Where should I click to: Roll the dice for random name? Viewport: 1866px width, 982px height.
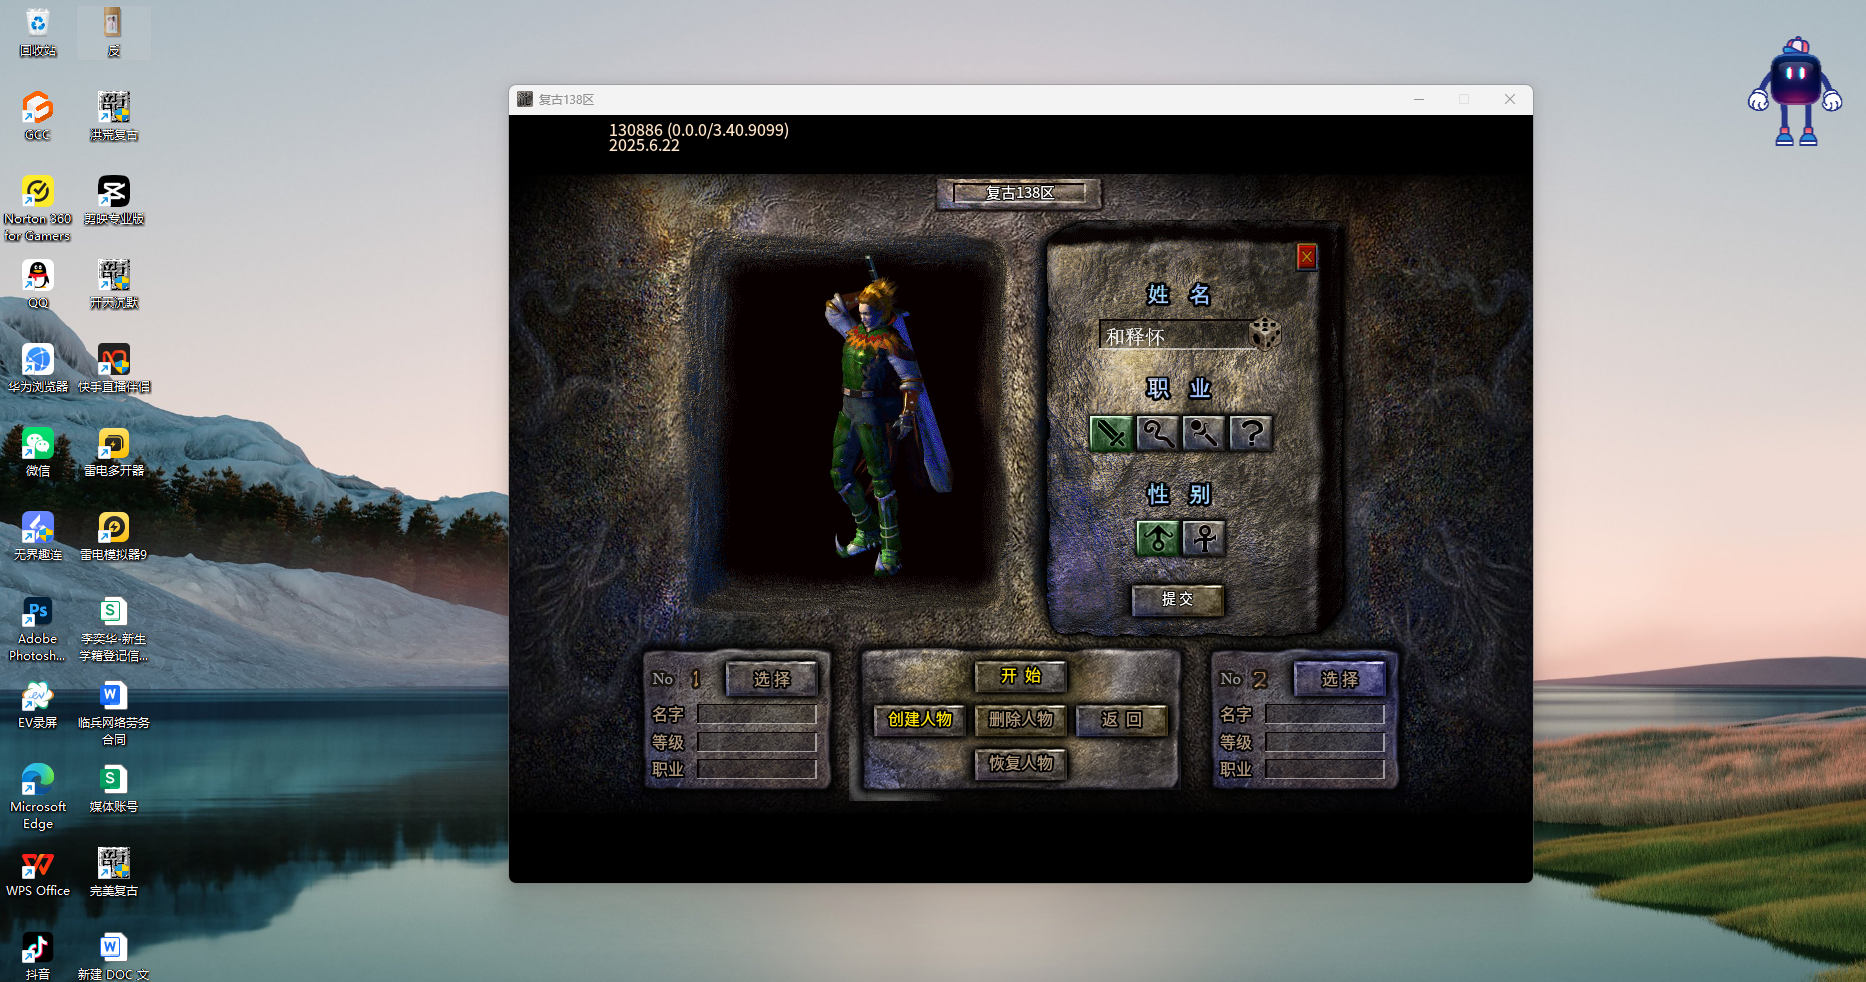pos(1265,334)
